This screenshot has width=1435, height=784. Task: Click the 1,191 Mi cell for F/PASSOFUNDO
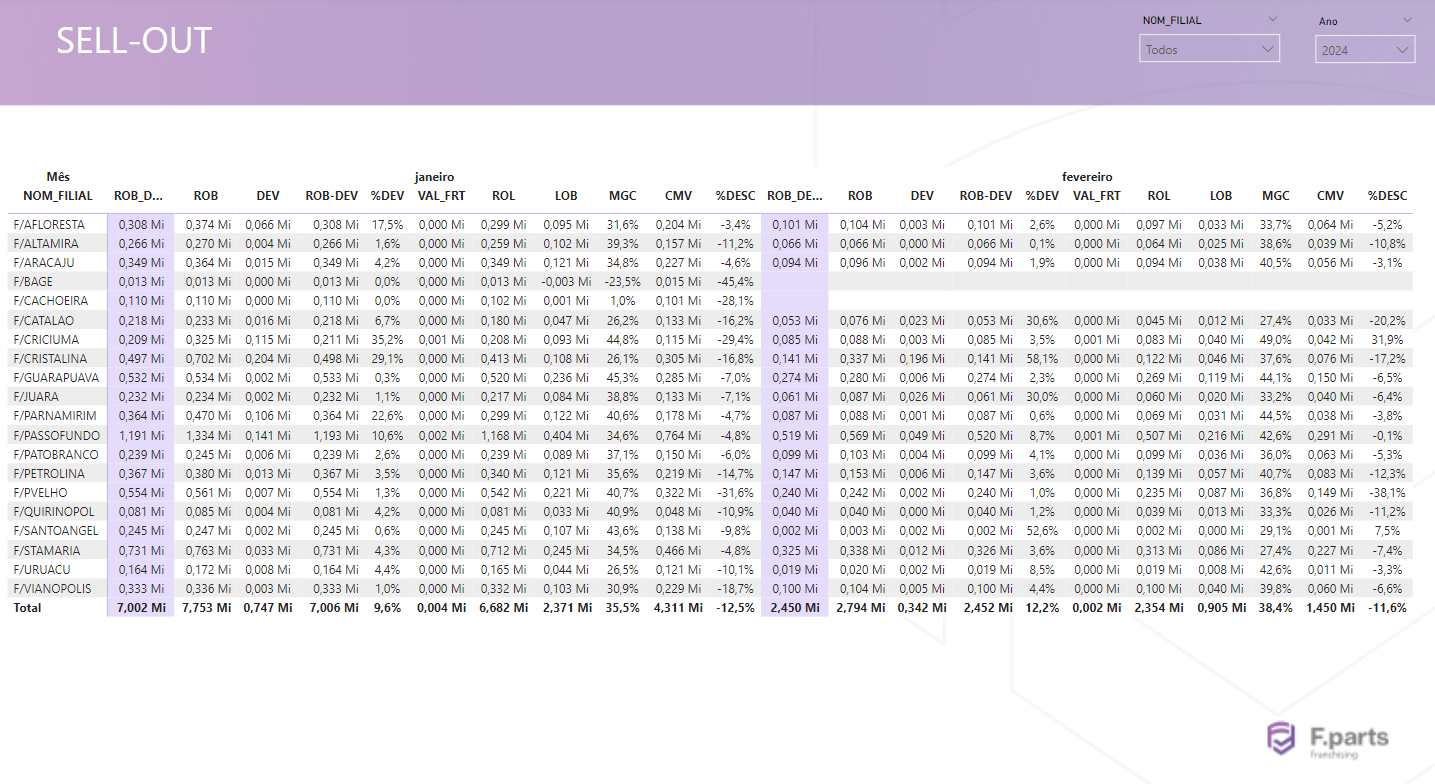141,436
